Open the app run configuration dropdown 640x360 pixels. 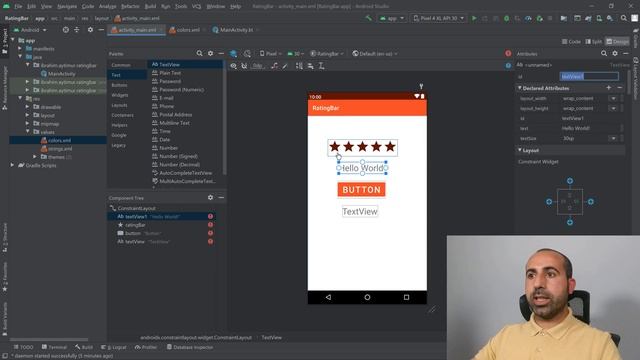392,18
